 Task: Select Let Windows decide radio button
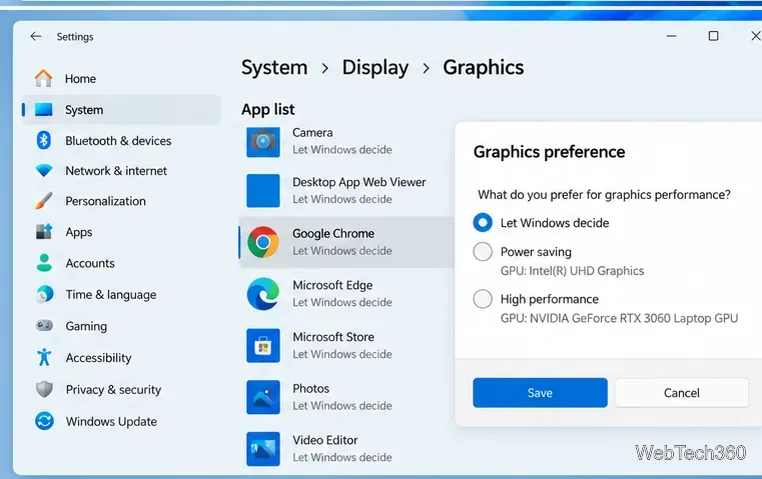[483, 222]
